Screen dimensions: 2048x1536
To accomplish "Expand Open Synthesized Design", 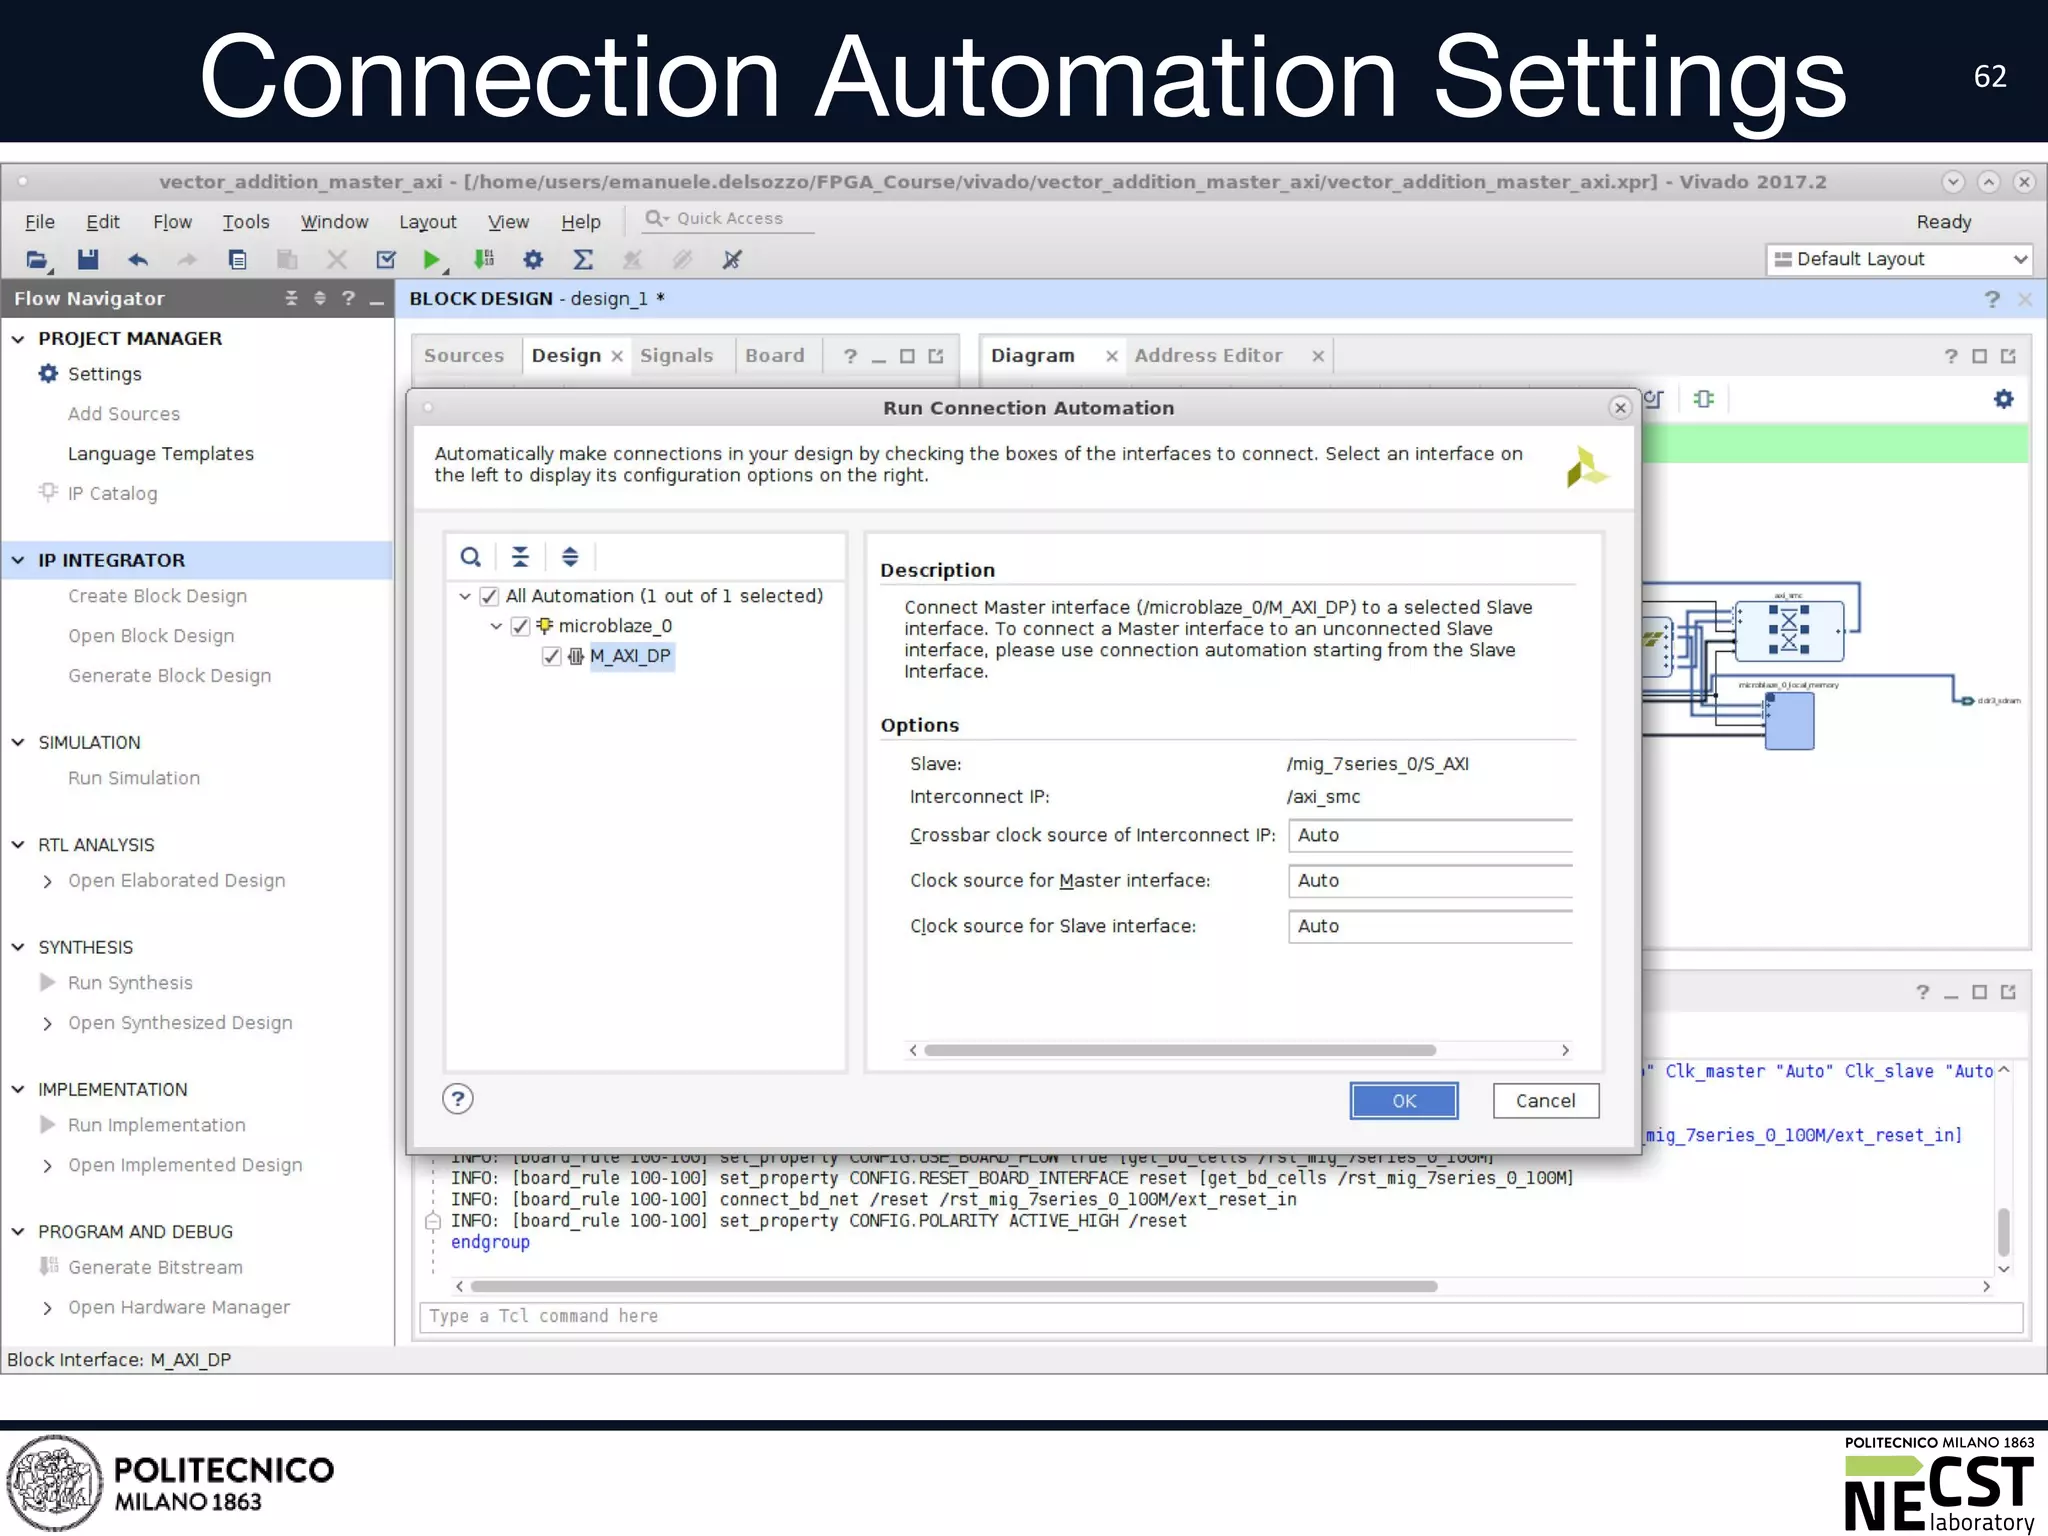I will (47, 1023).
